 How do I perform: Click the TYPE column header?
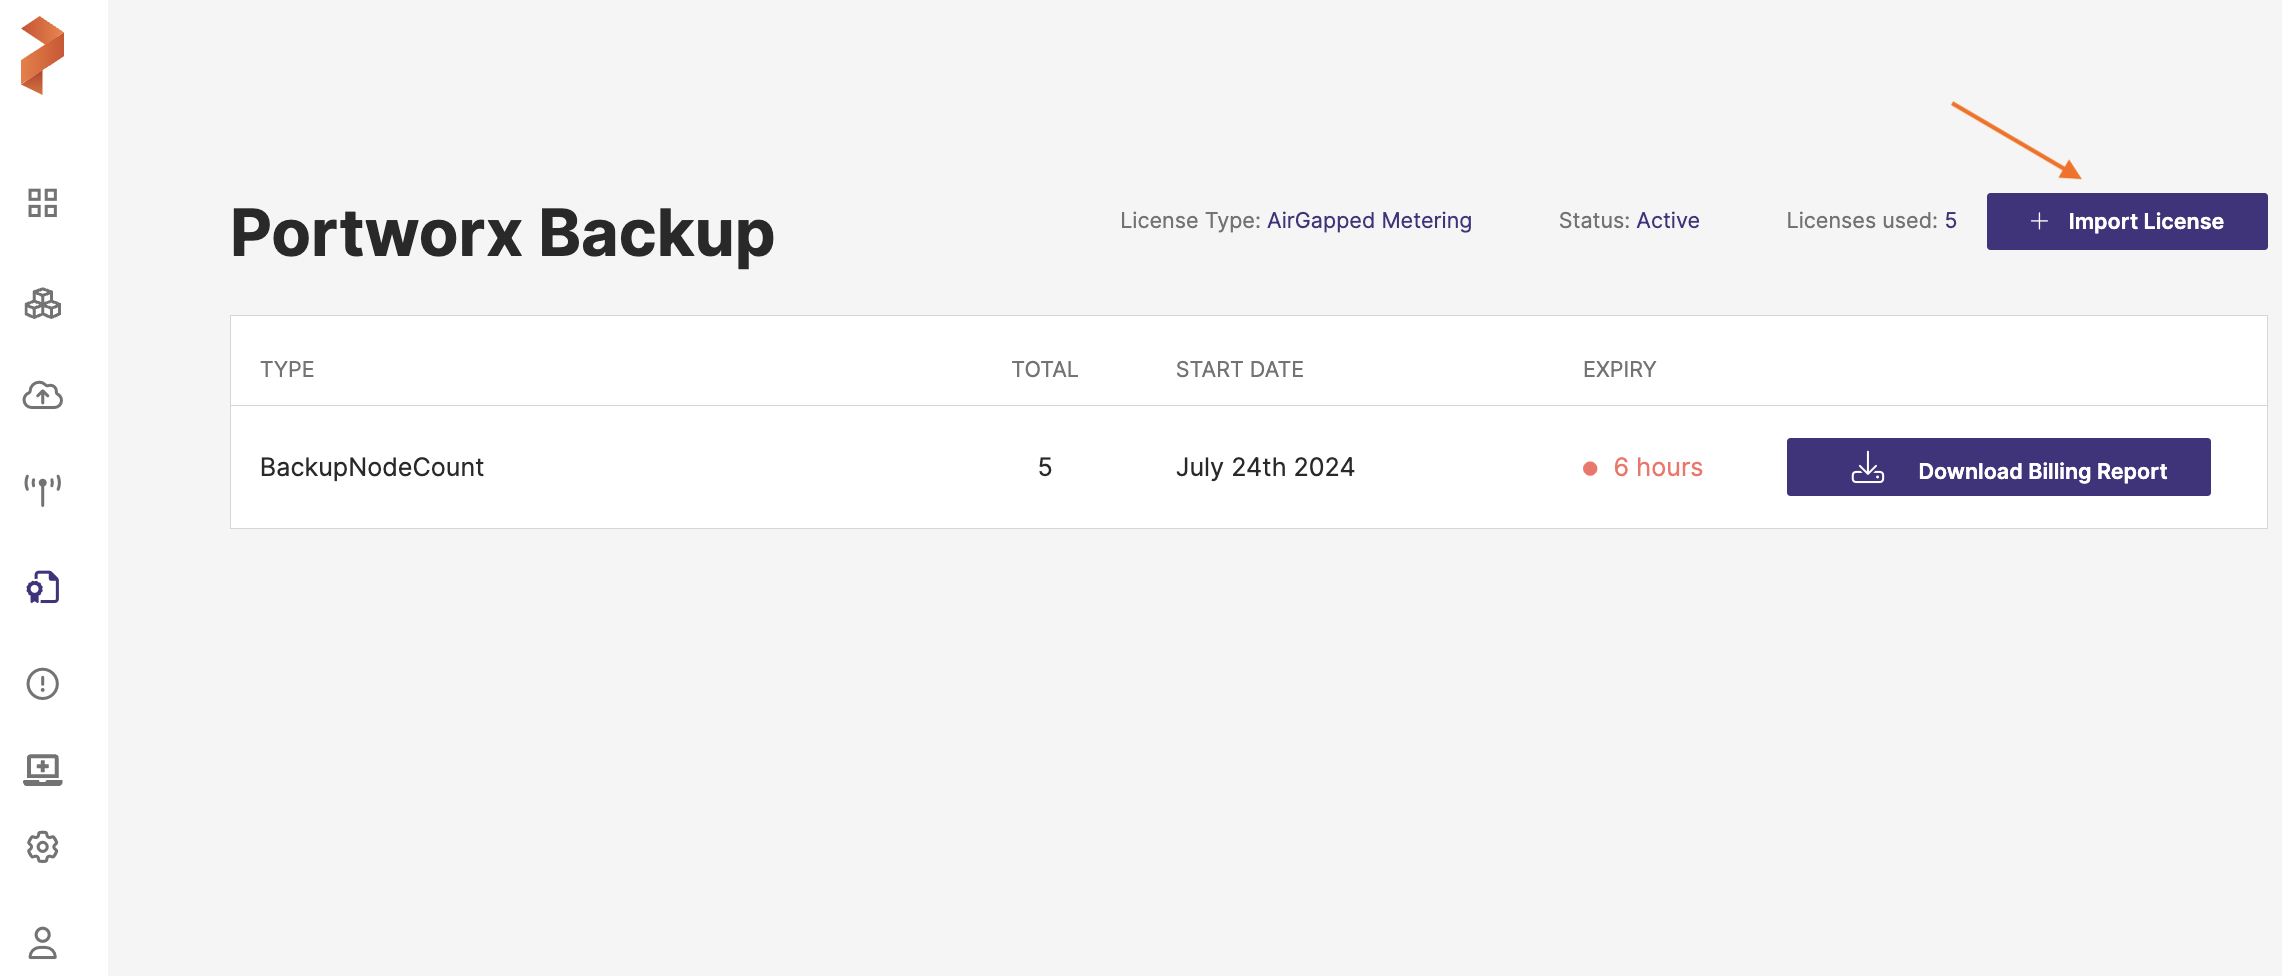[x=287, y=369]
